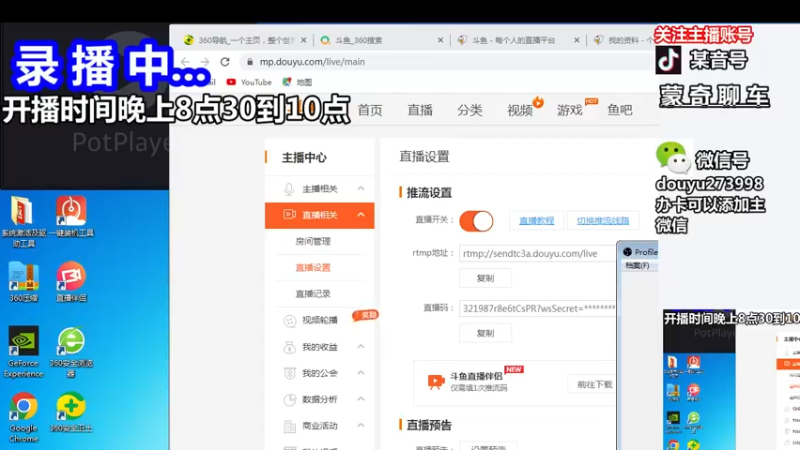Toggle the 直播开关 switch

476,221
